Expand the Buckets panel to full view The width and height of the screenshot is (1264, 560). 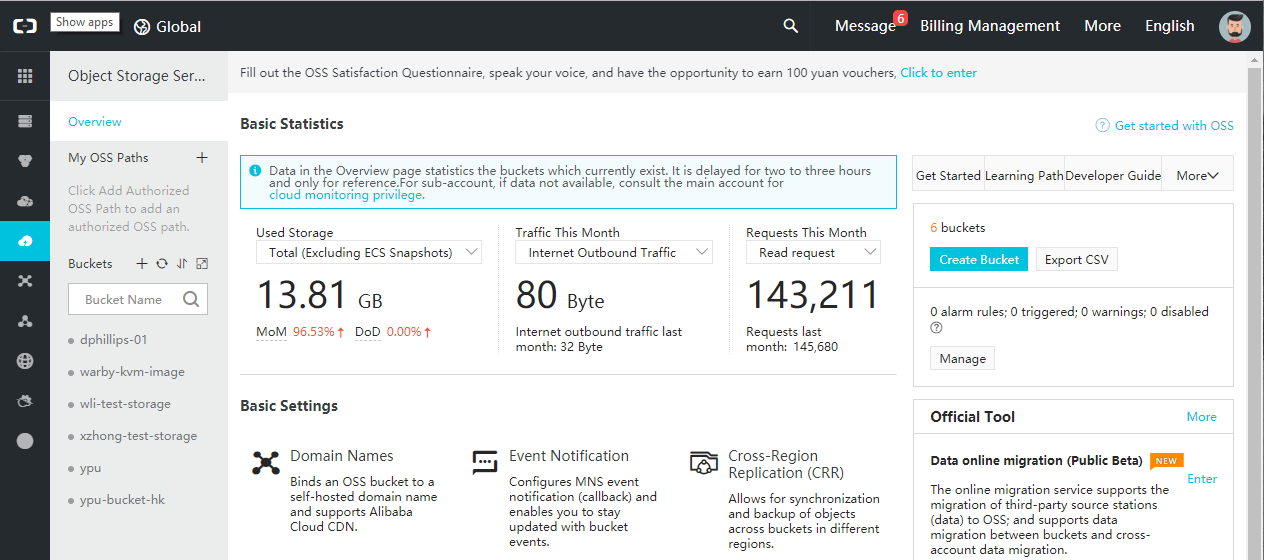point(202,264)
